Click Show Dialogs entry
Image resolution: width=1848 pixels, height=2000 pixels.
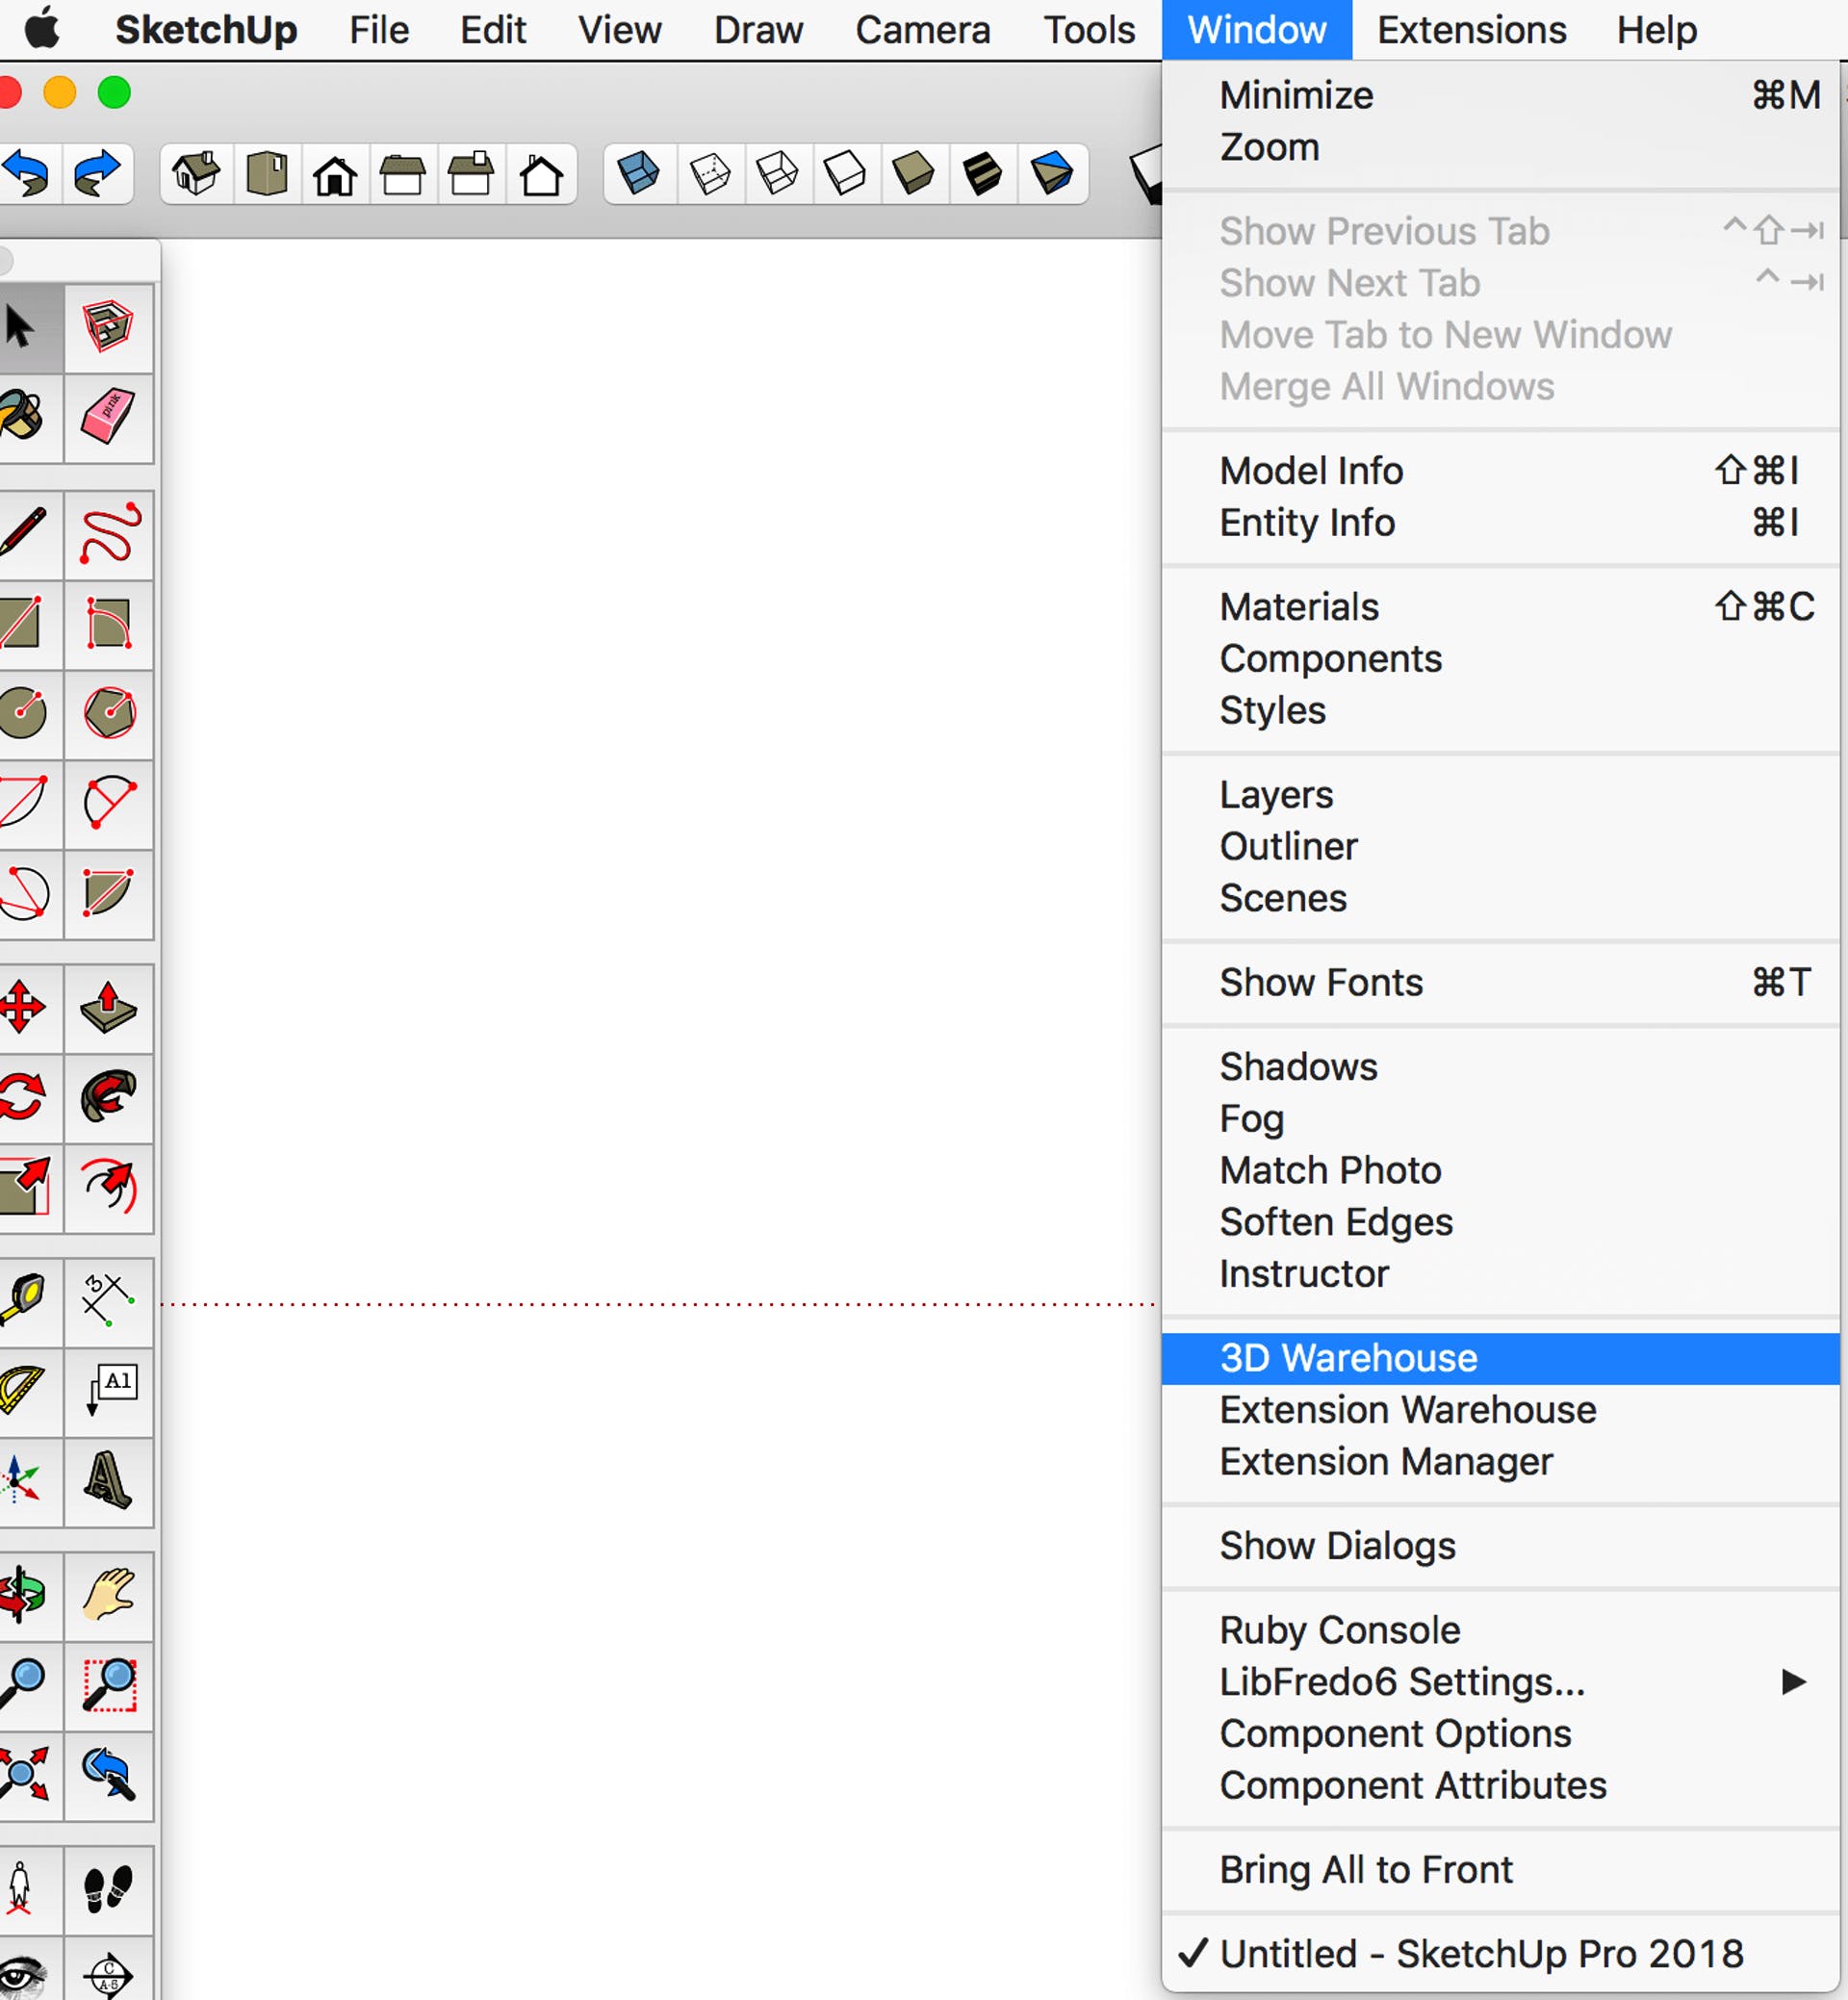tap(1337, 1546)
